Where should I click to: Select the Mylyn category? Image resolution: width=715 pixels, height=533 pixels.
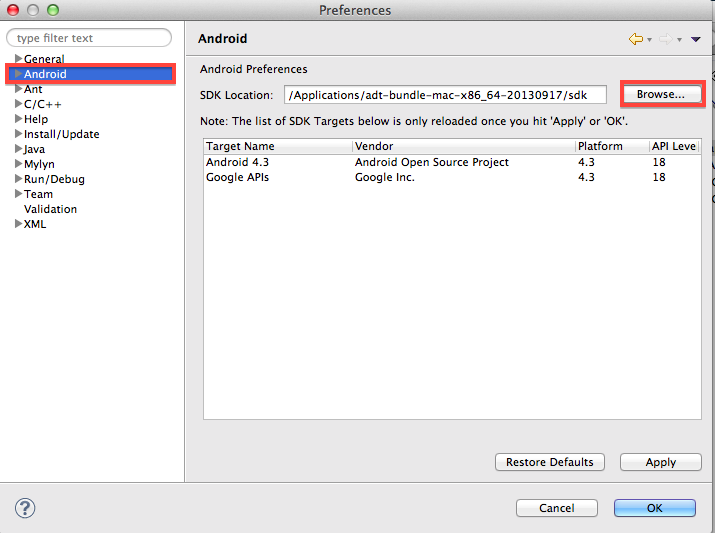[39, 164]
